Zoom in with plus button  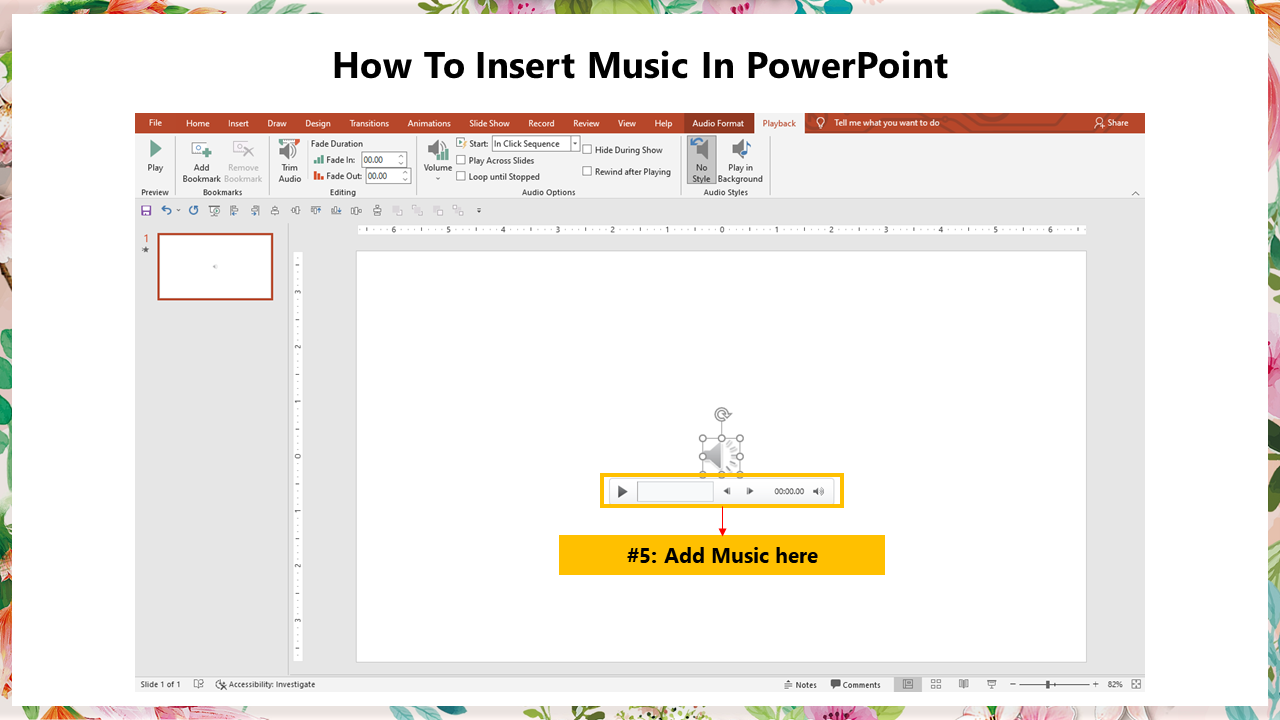[x=1096, y=684]
